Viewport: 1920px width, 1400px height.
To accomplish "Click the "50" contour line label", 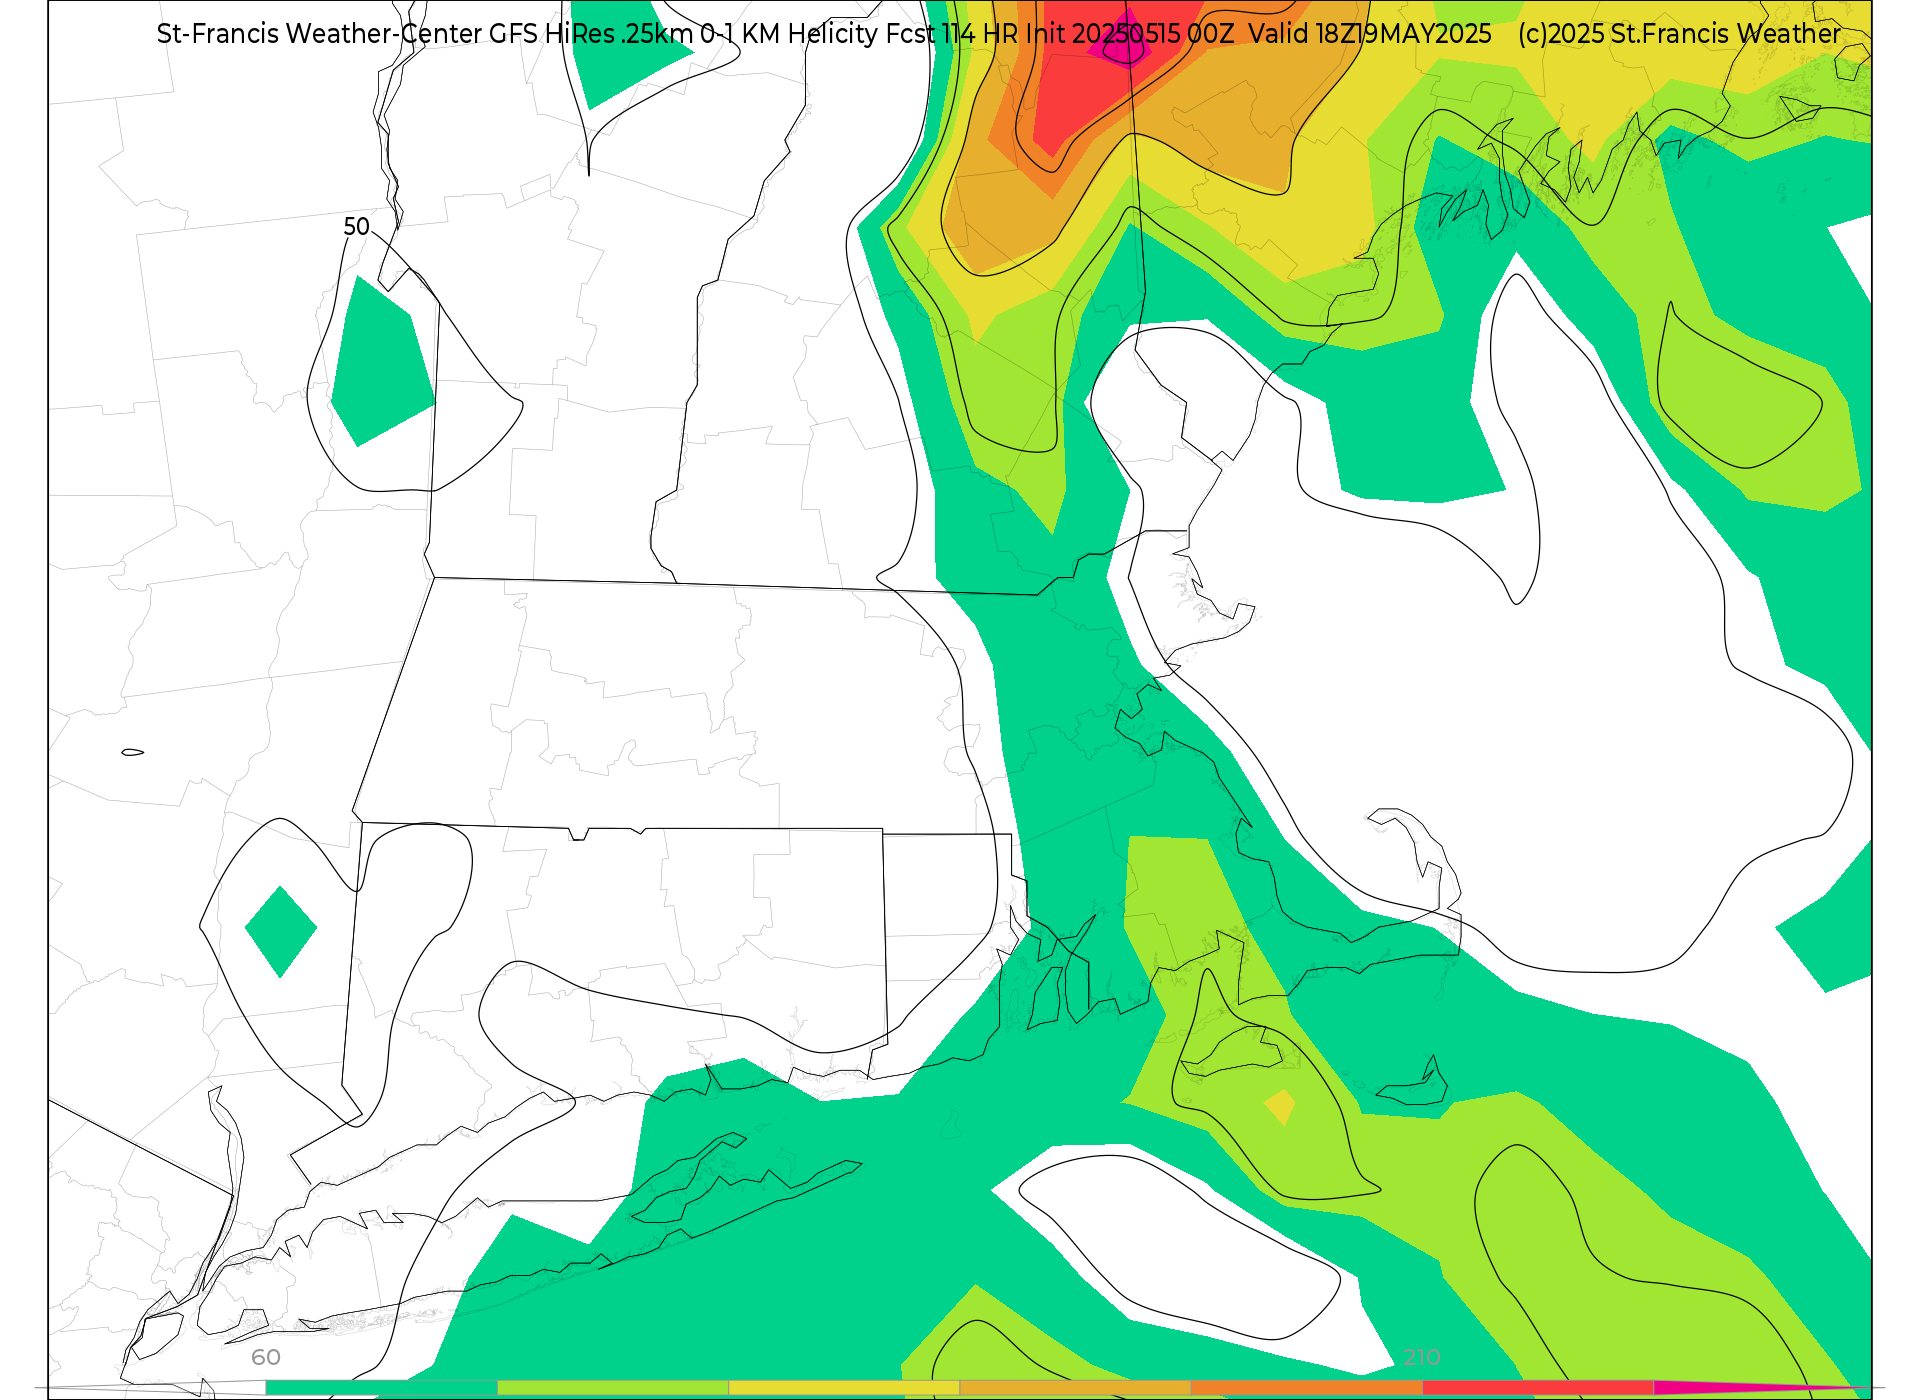I will point(356,227).
